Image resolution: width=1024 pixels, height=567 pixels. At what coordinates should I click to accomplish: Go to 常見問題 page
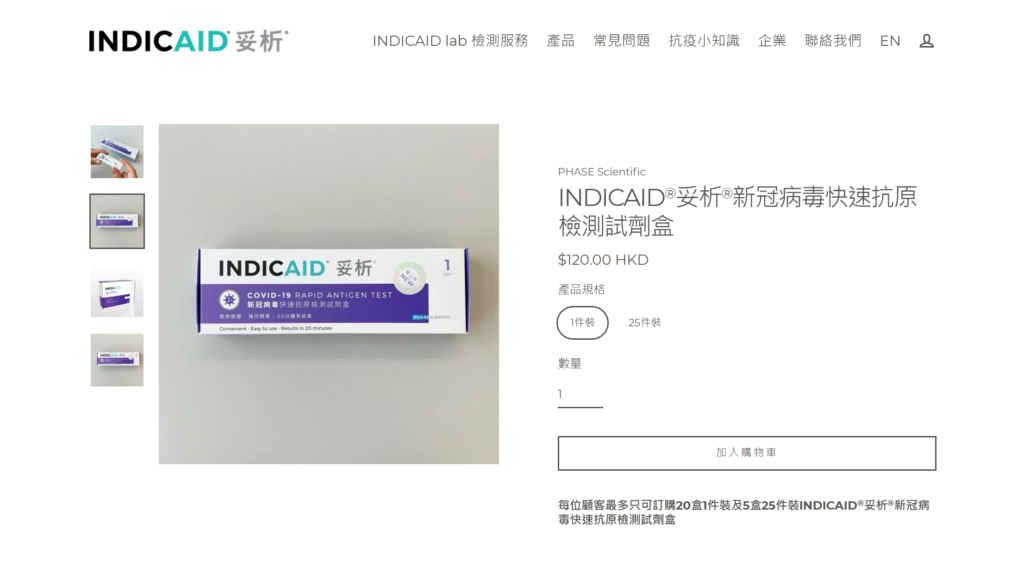(x=621, y=41)
